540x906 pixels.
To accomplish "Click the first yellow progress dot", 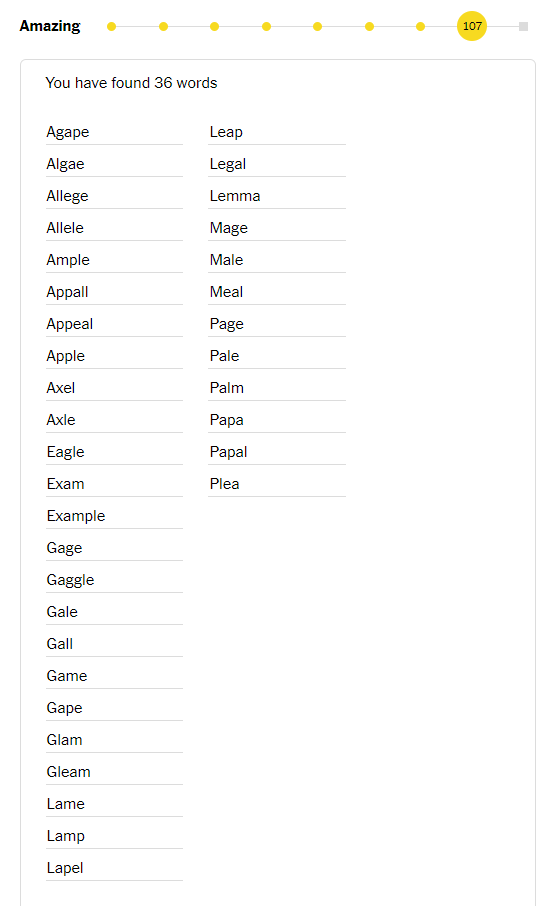I will 111,27.
